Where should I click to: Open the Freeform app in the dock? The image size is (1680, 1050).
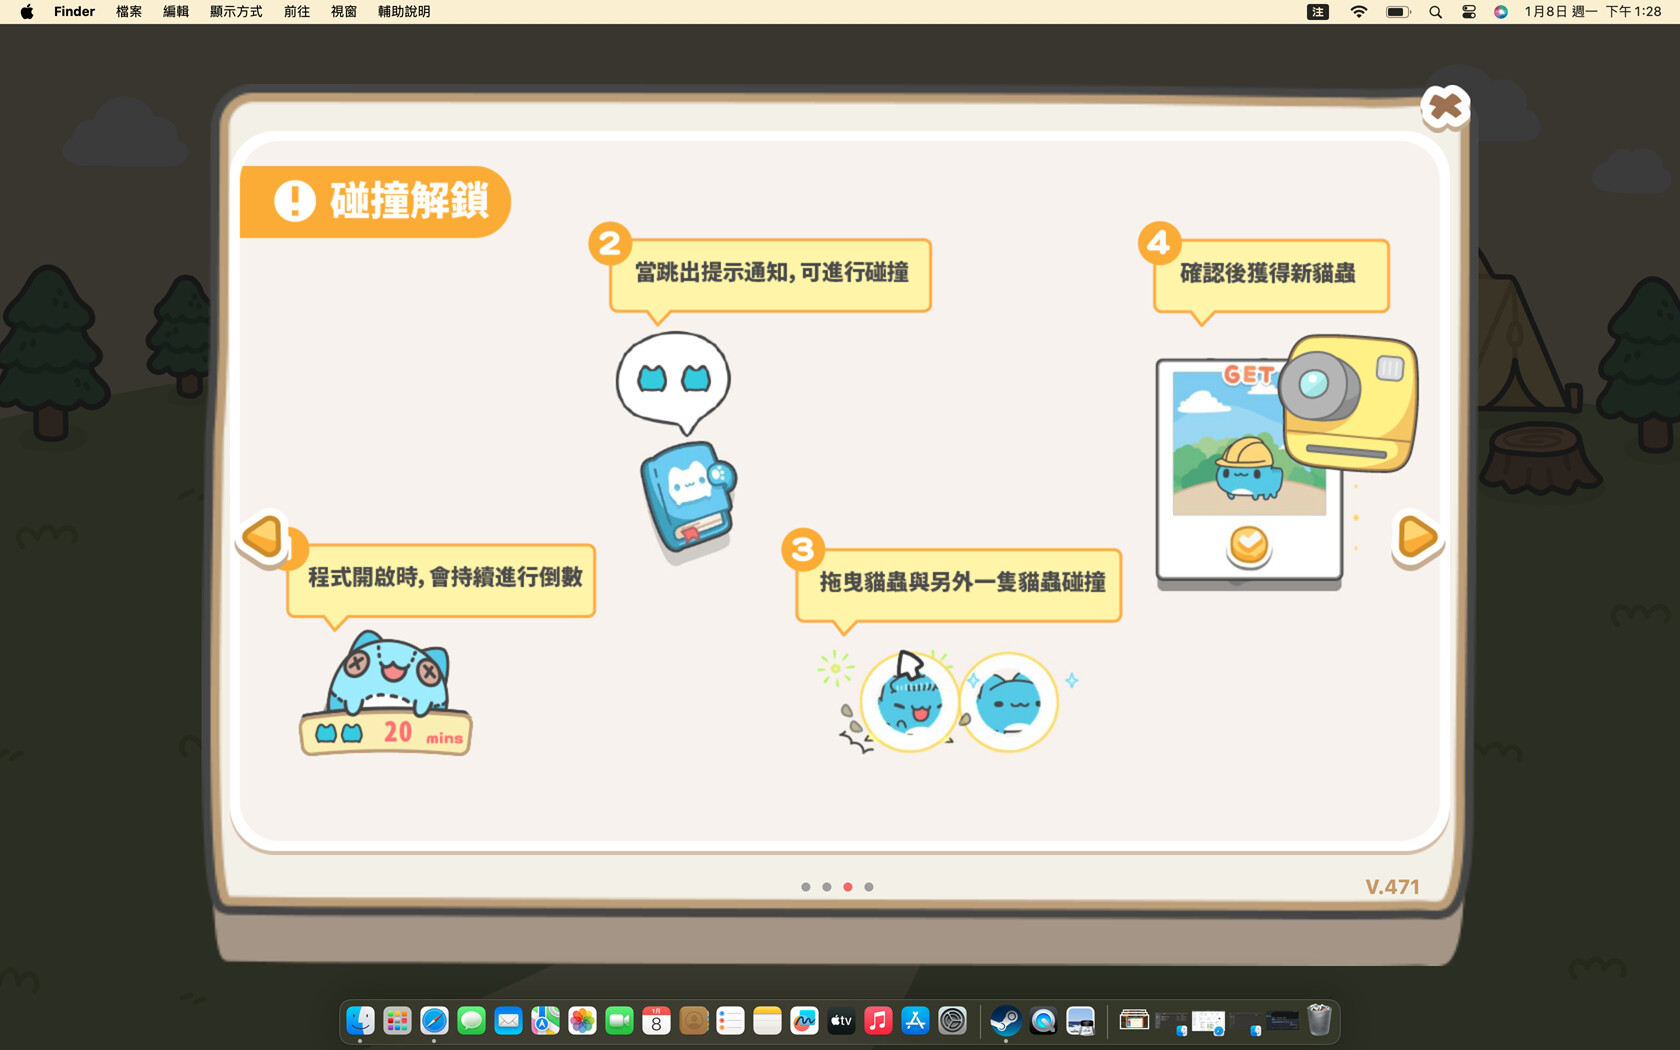[804, 1021]
